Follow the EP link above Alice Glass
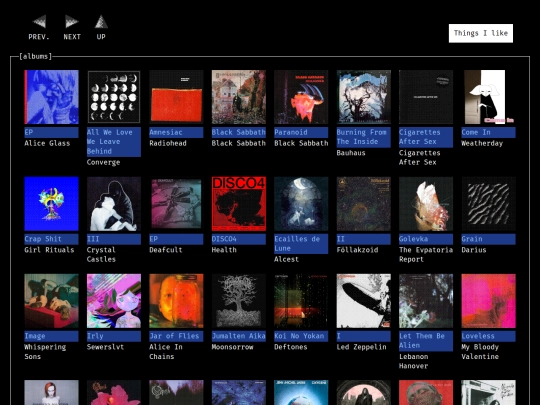This screenshot has height=405, width=540. pyautogui.click(x=51, y=132)
